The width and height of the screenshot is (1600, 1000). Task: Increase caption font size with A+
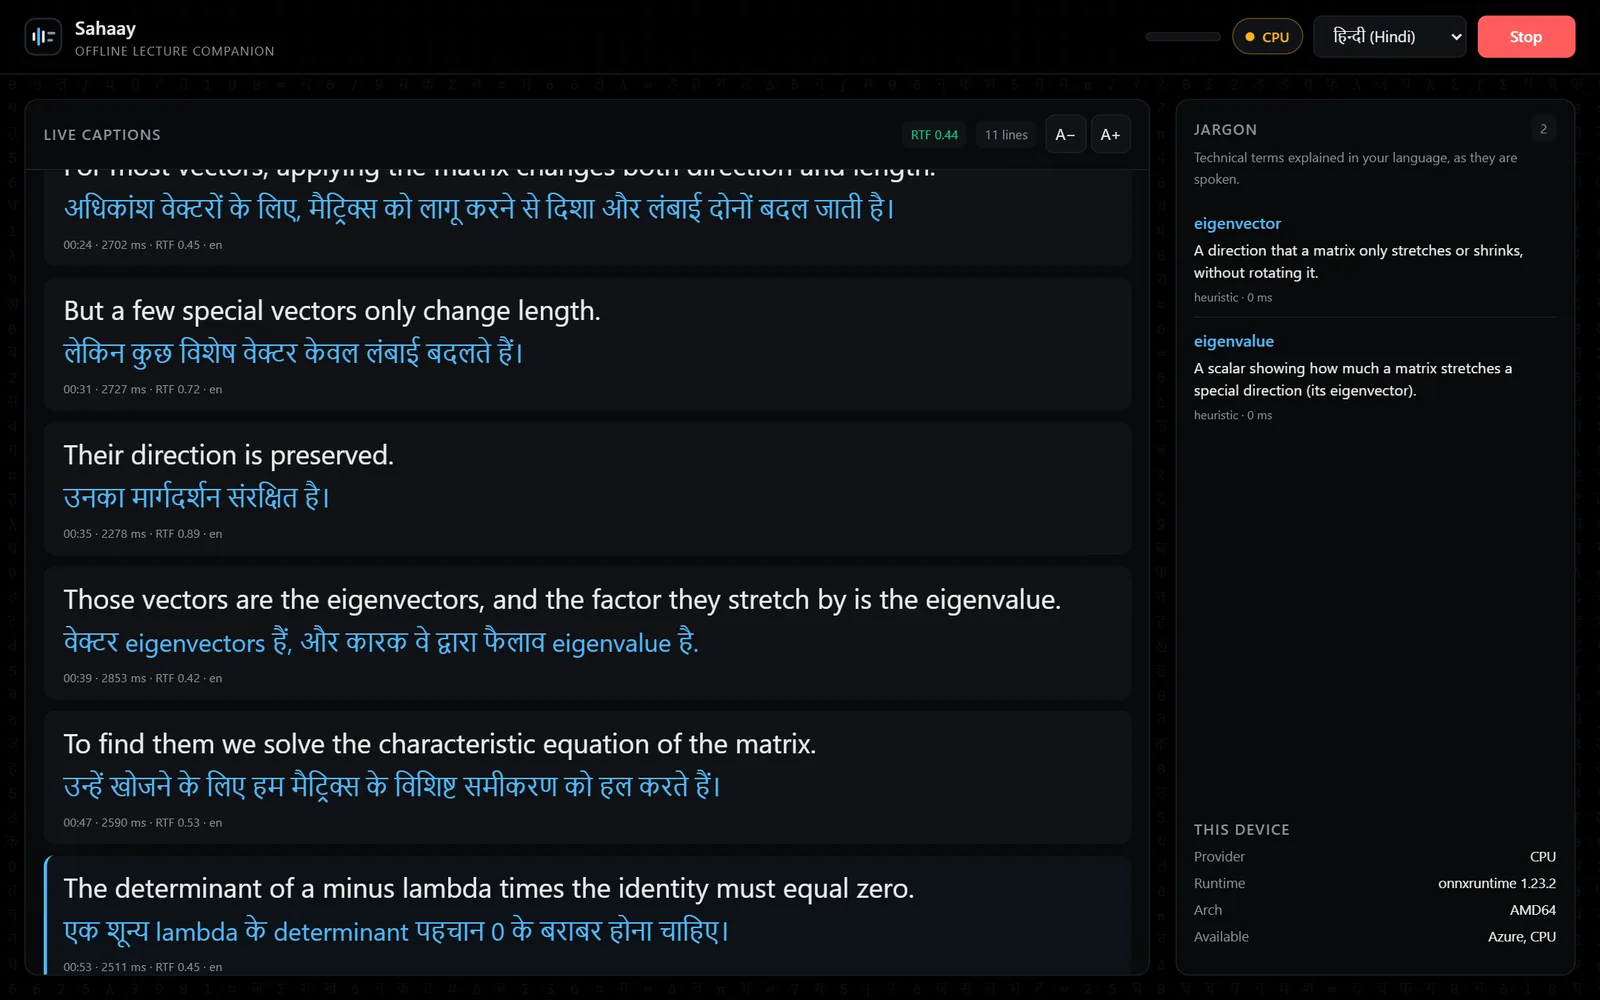tap(1110, 135)
